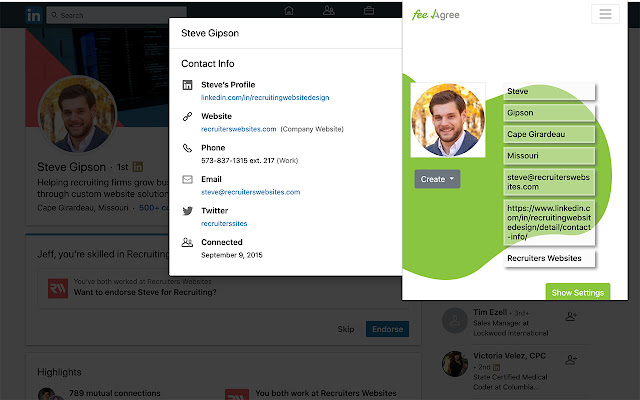The height and width of the screenshot is (400, 640).
Task: Click the LinkedIn URL field in FeeAgree
Action: (x=549, y=222)
